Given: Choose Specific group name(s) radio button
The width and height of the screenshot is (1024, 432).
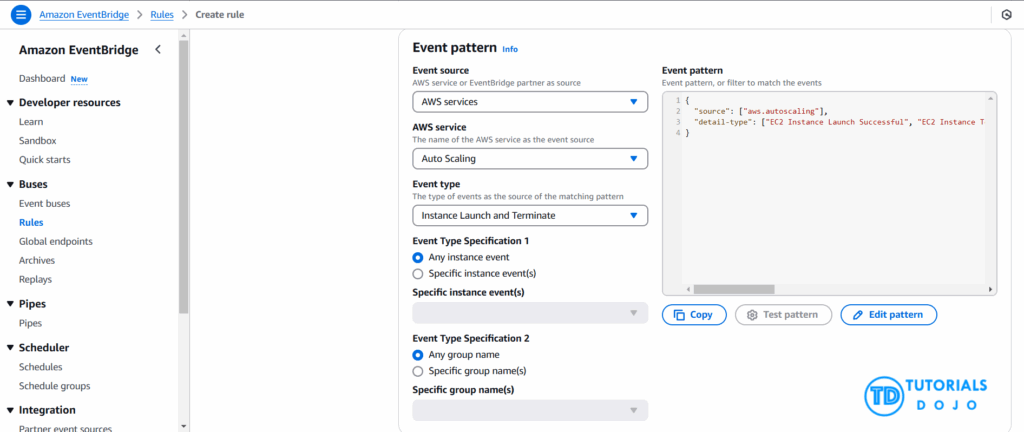Looking at the screenshot, I should pyautogui.click(x=418, y=371).
